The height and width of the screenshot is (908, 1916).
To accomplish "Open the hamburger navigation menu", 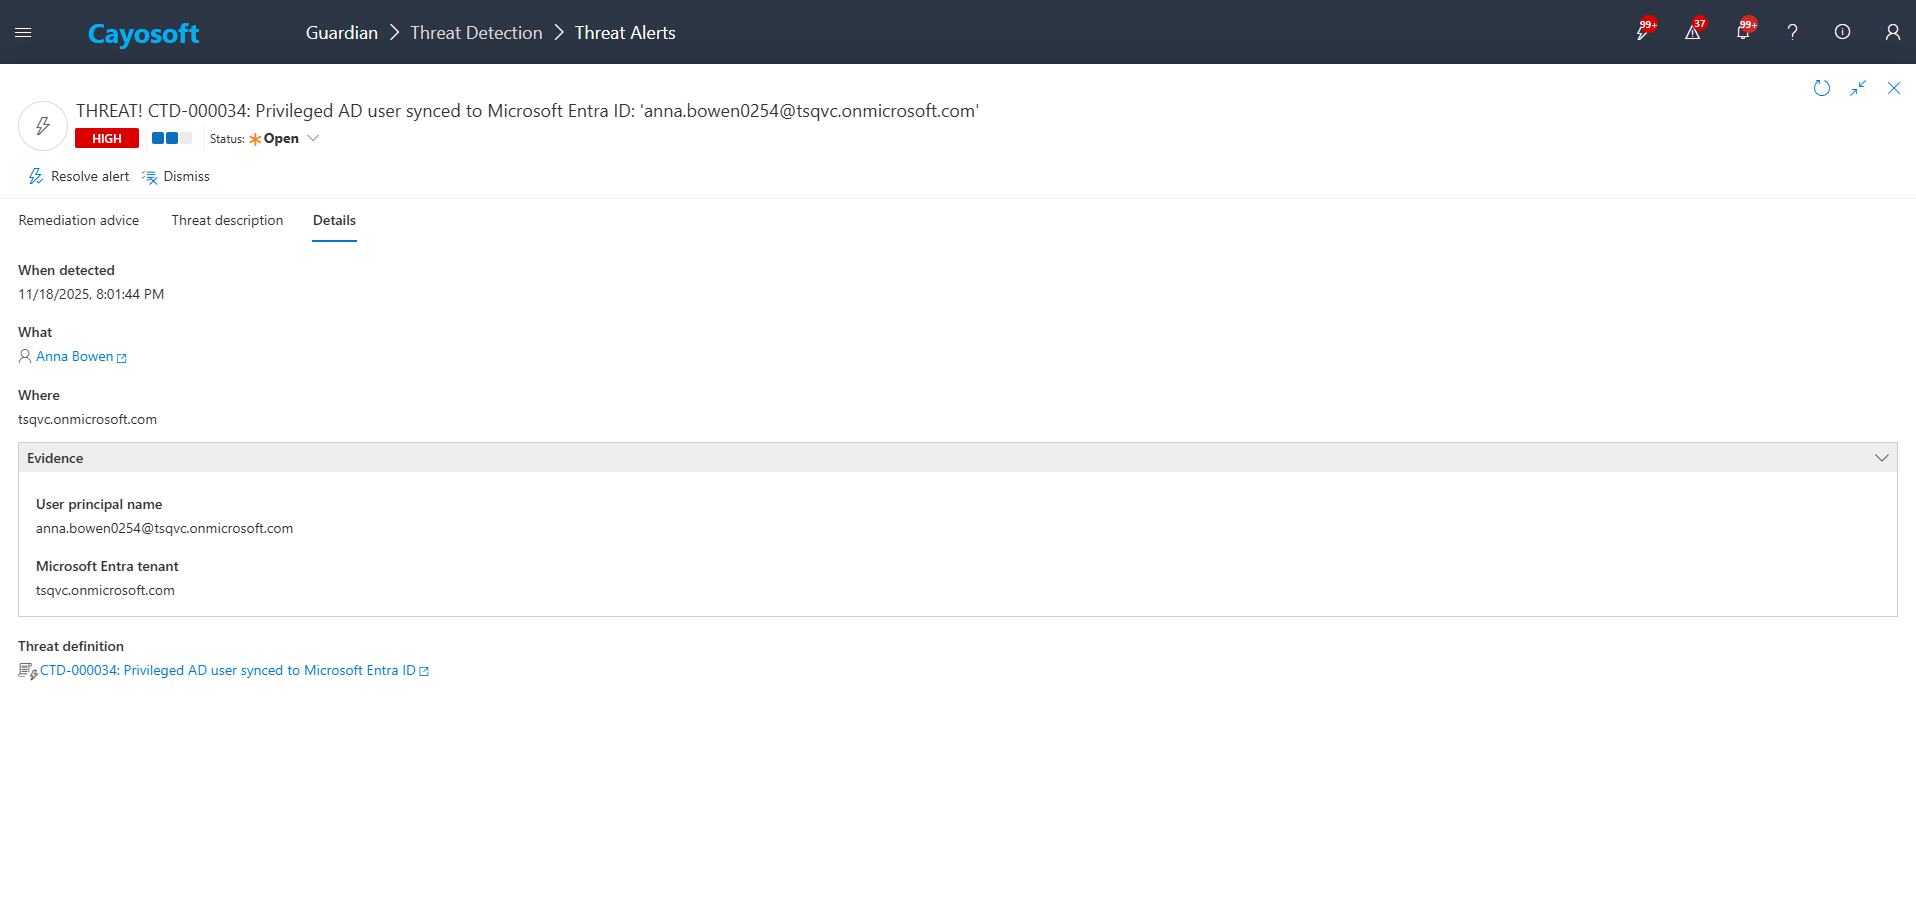I will point(23,33).
